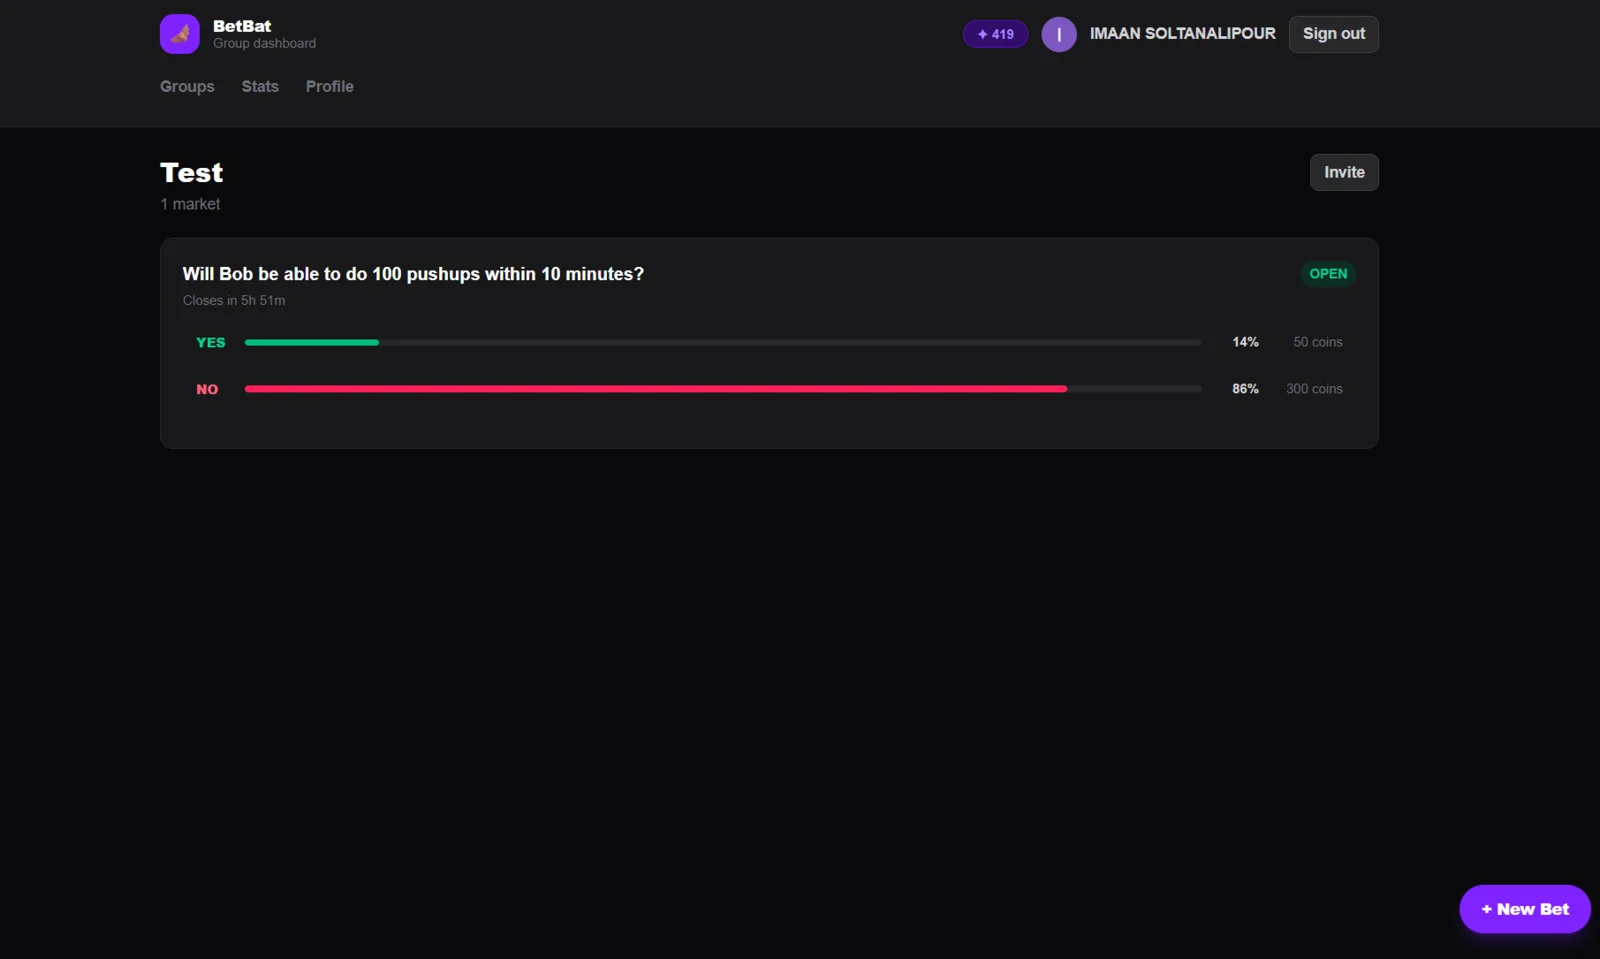The image size is (1600, 959).
Task: Create a new bet with New Bet button
Action: click(x=1525, y=909)
